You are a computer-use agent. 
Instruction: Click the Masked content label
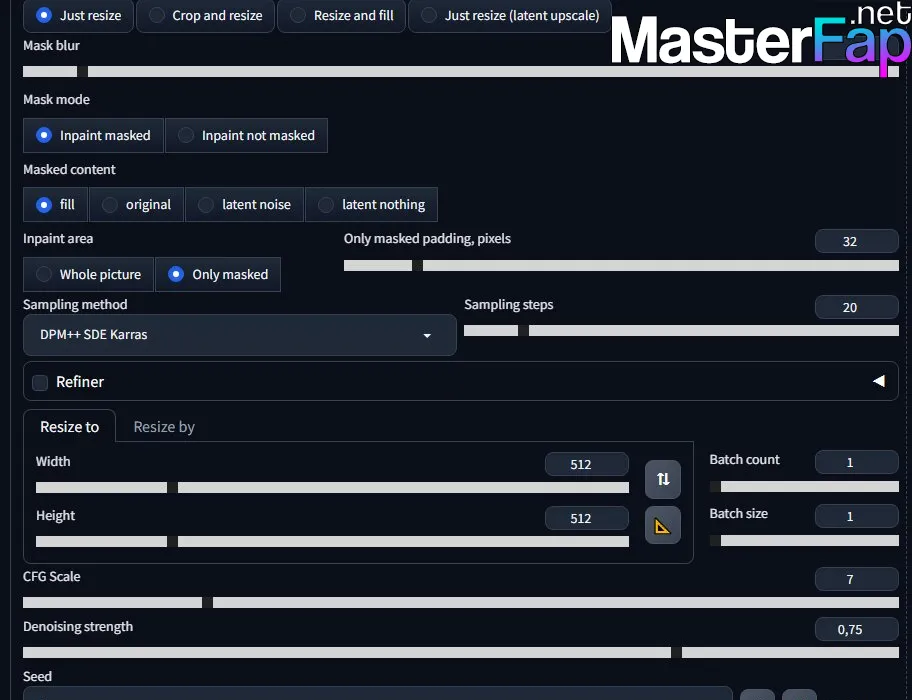point(69,169)
